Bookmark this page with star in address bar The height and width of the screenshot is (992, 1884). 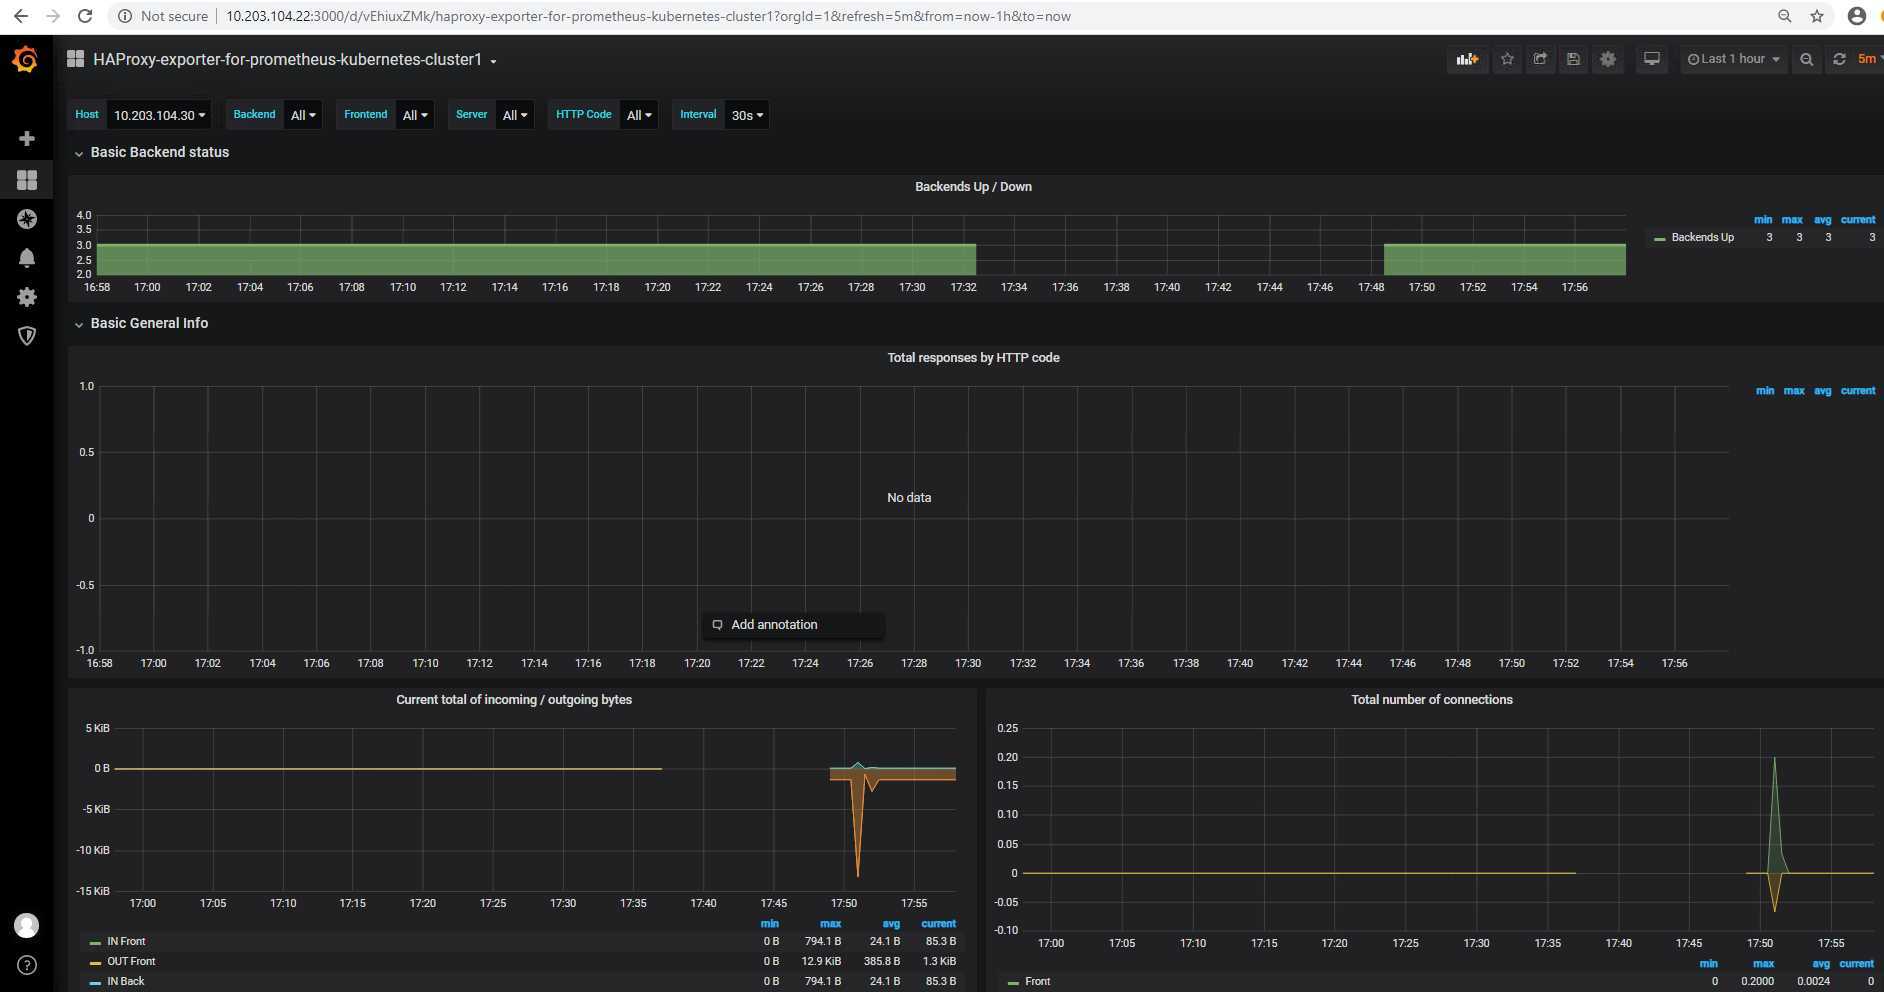(x=1817, y=16)
